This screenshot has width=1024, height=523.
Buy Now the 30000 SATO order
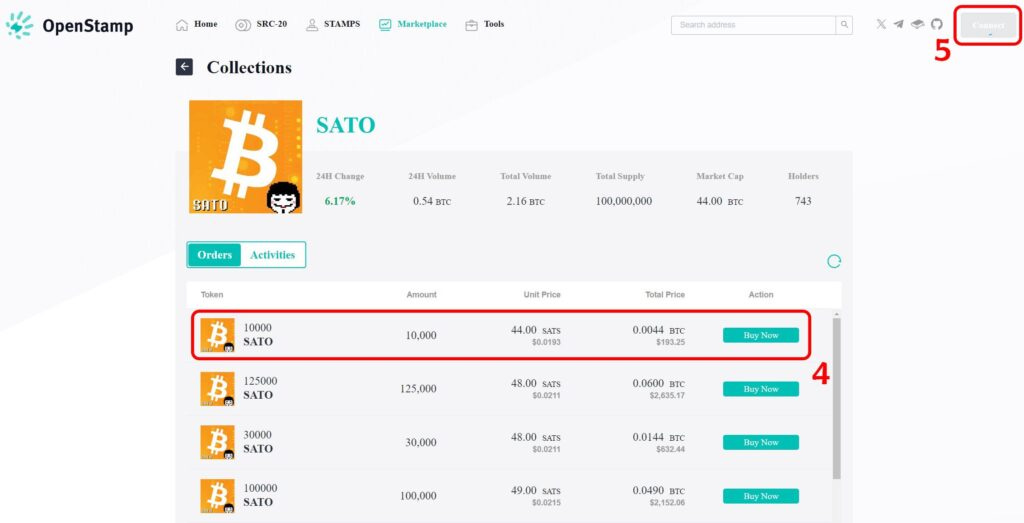tap(761, 442)
